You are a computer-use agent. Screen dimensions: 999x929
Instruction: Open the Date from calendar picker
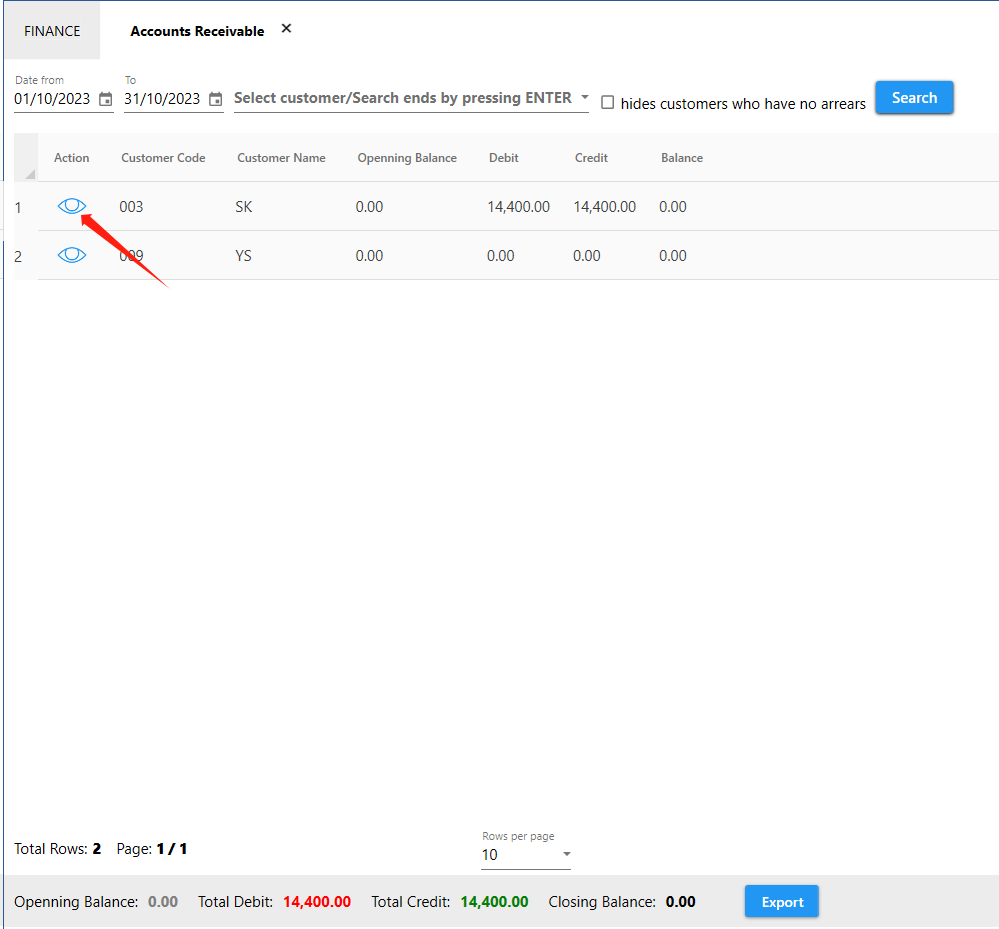point(106,99)
